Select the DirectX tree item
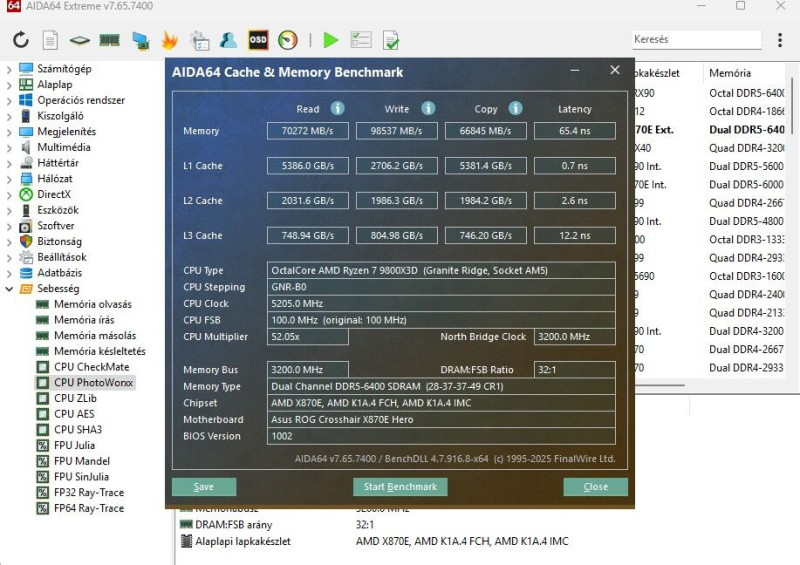Image resolution: width=800 pixels, height=565 pixels. (54, 194)
